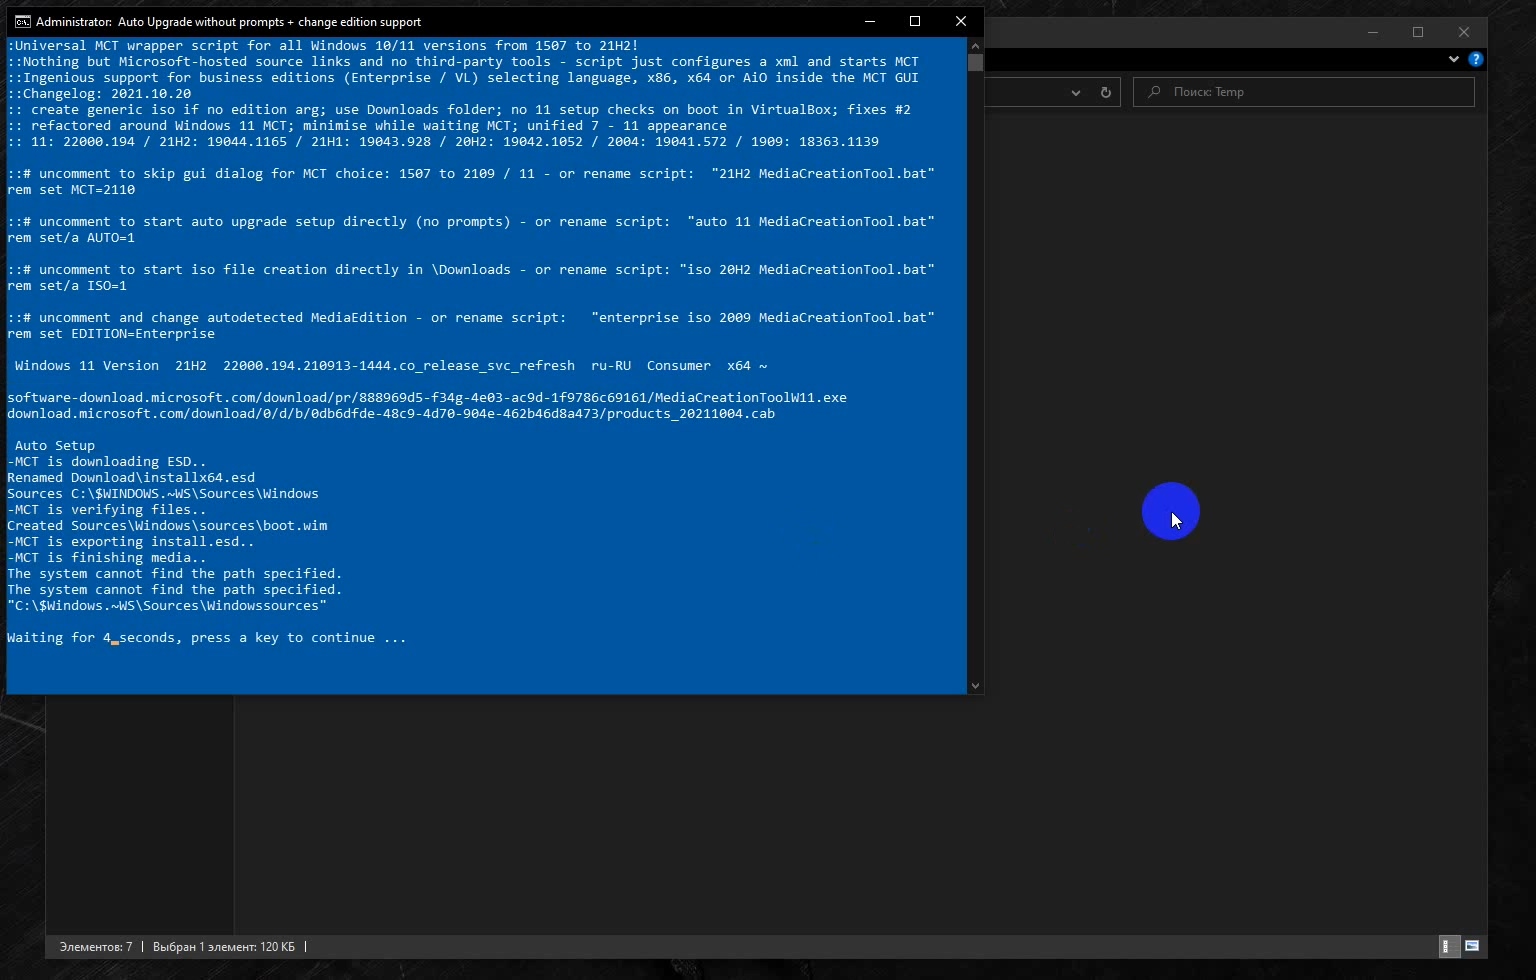Image resolution: width=1536 pixels, height=980 pixels.
Task: Close the Administrator console window
Action: pyautogui.click(x=961, y=21)
